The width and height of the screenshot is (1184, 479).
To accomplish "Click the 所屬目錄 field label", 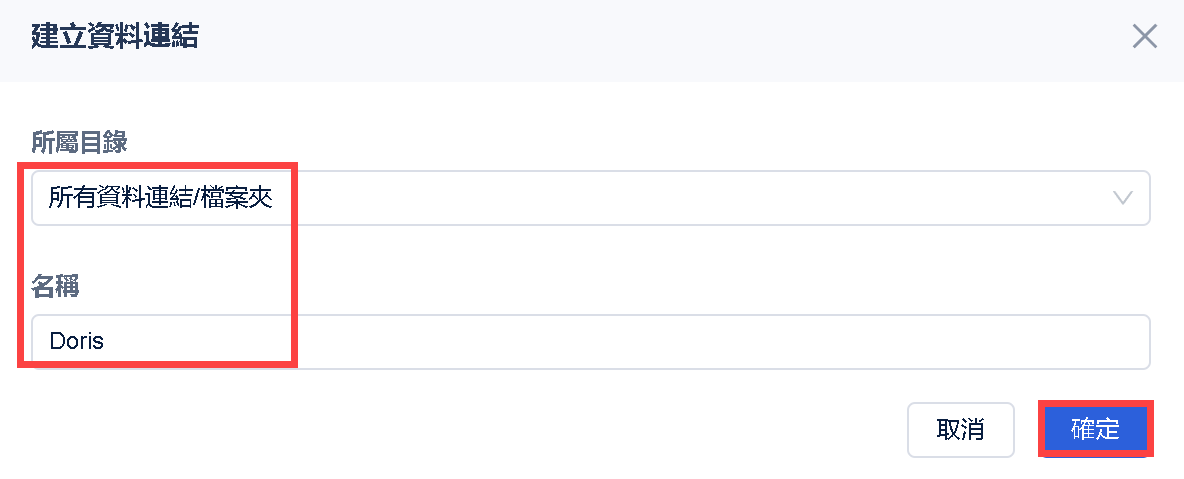I will pyautogui.click(x=79, y=143).
